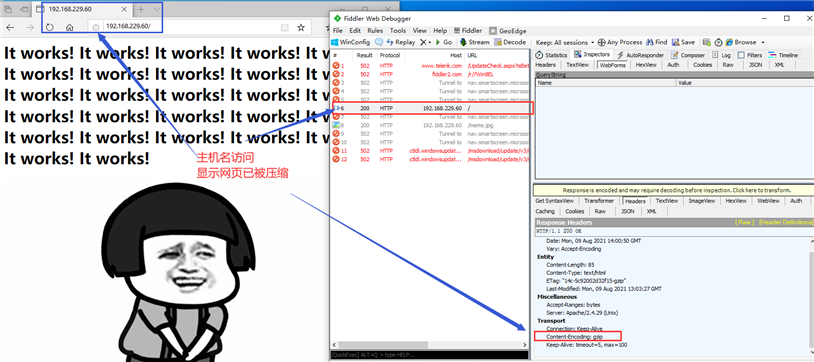Select the request HexView inspector tab

coord(646,65)
